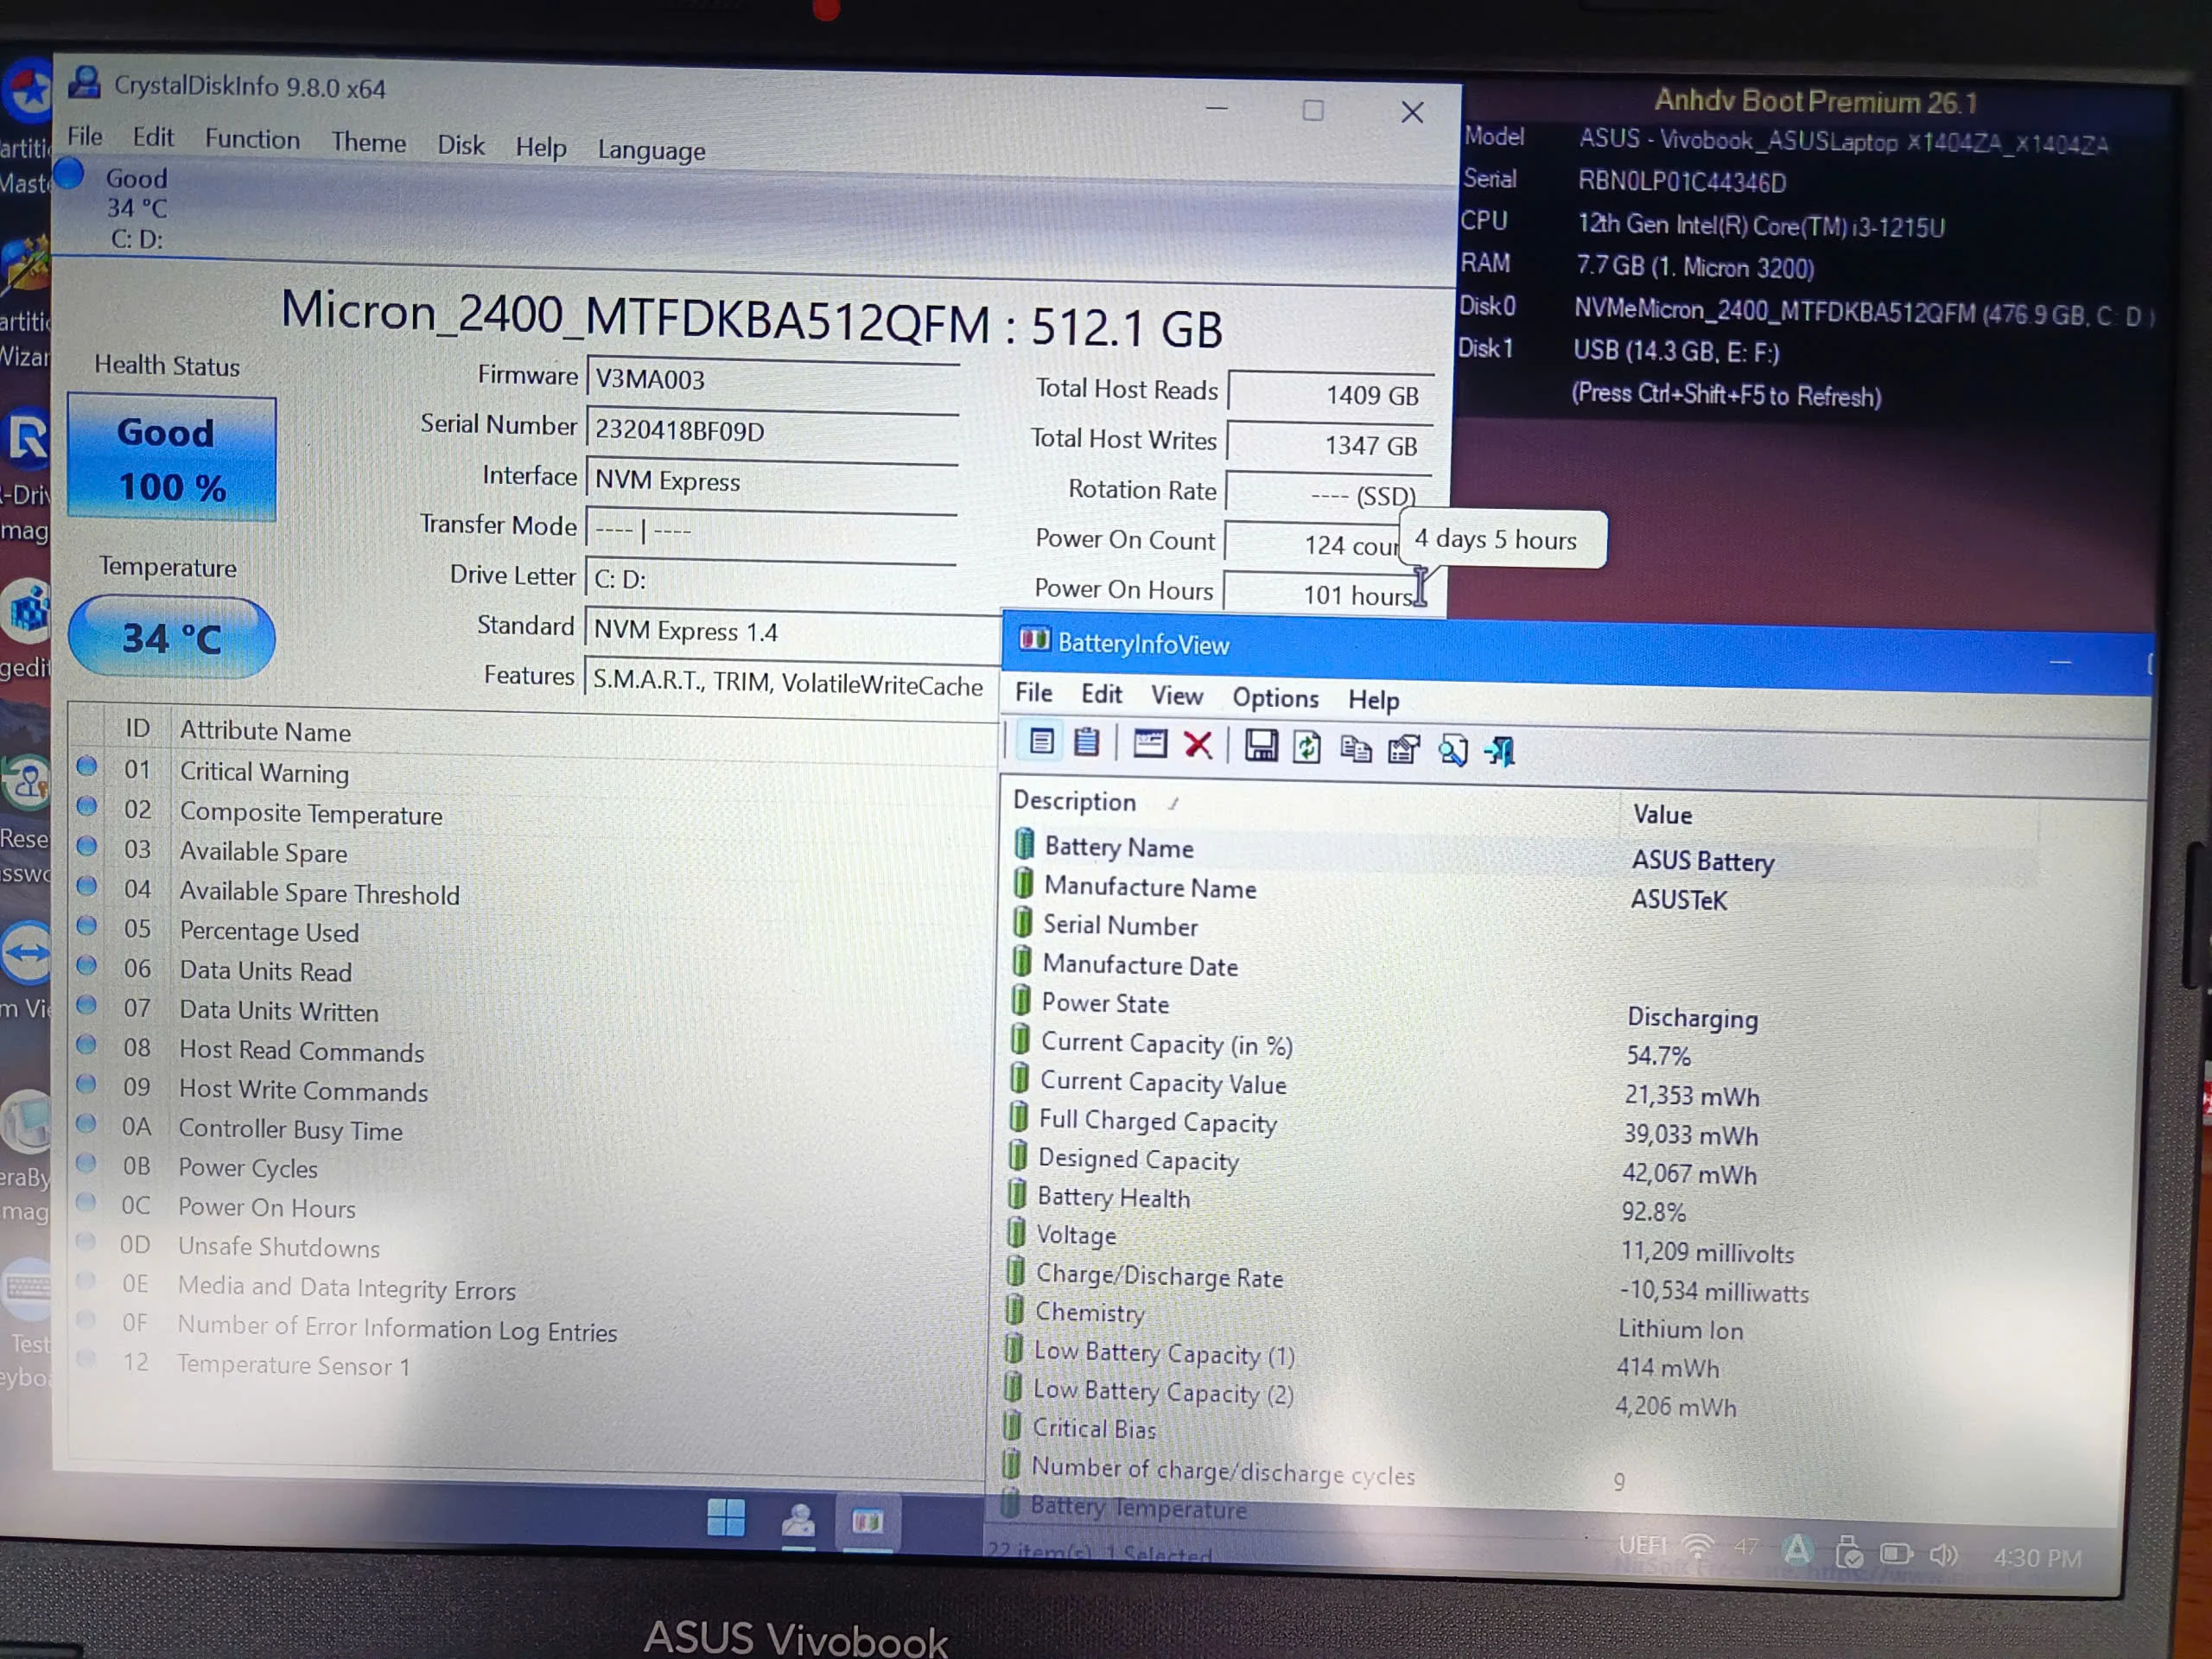Open the Edit menu in BatteryInfoView
Screen dimensions: 2212x1659
[x=1102, y=694]
